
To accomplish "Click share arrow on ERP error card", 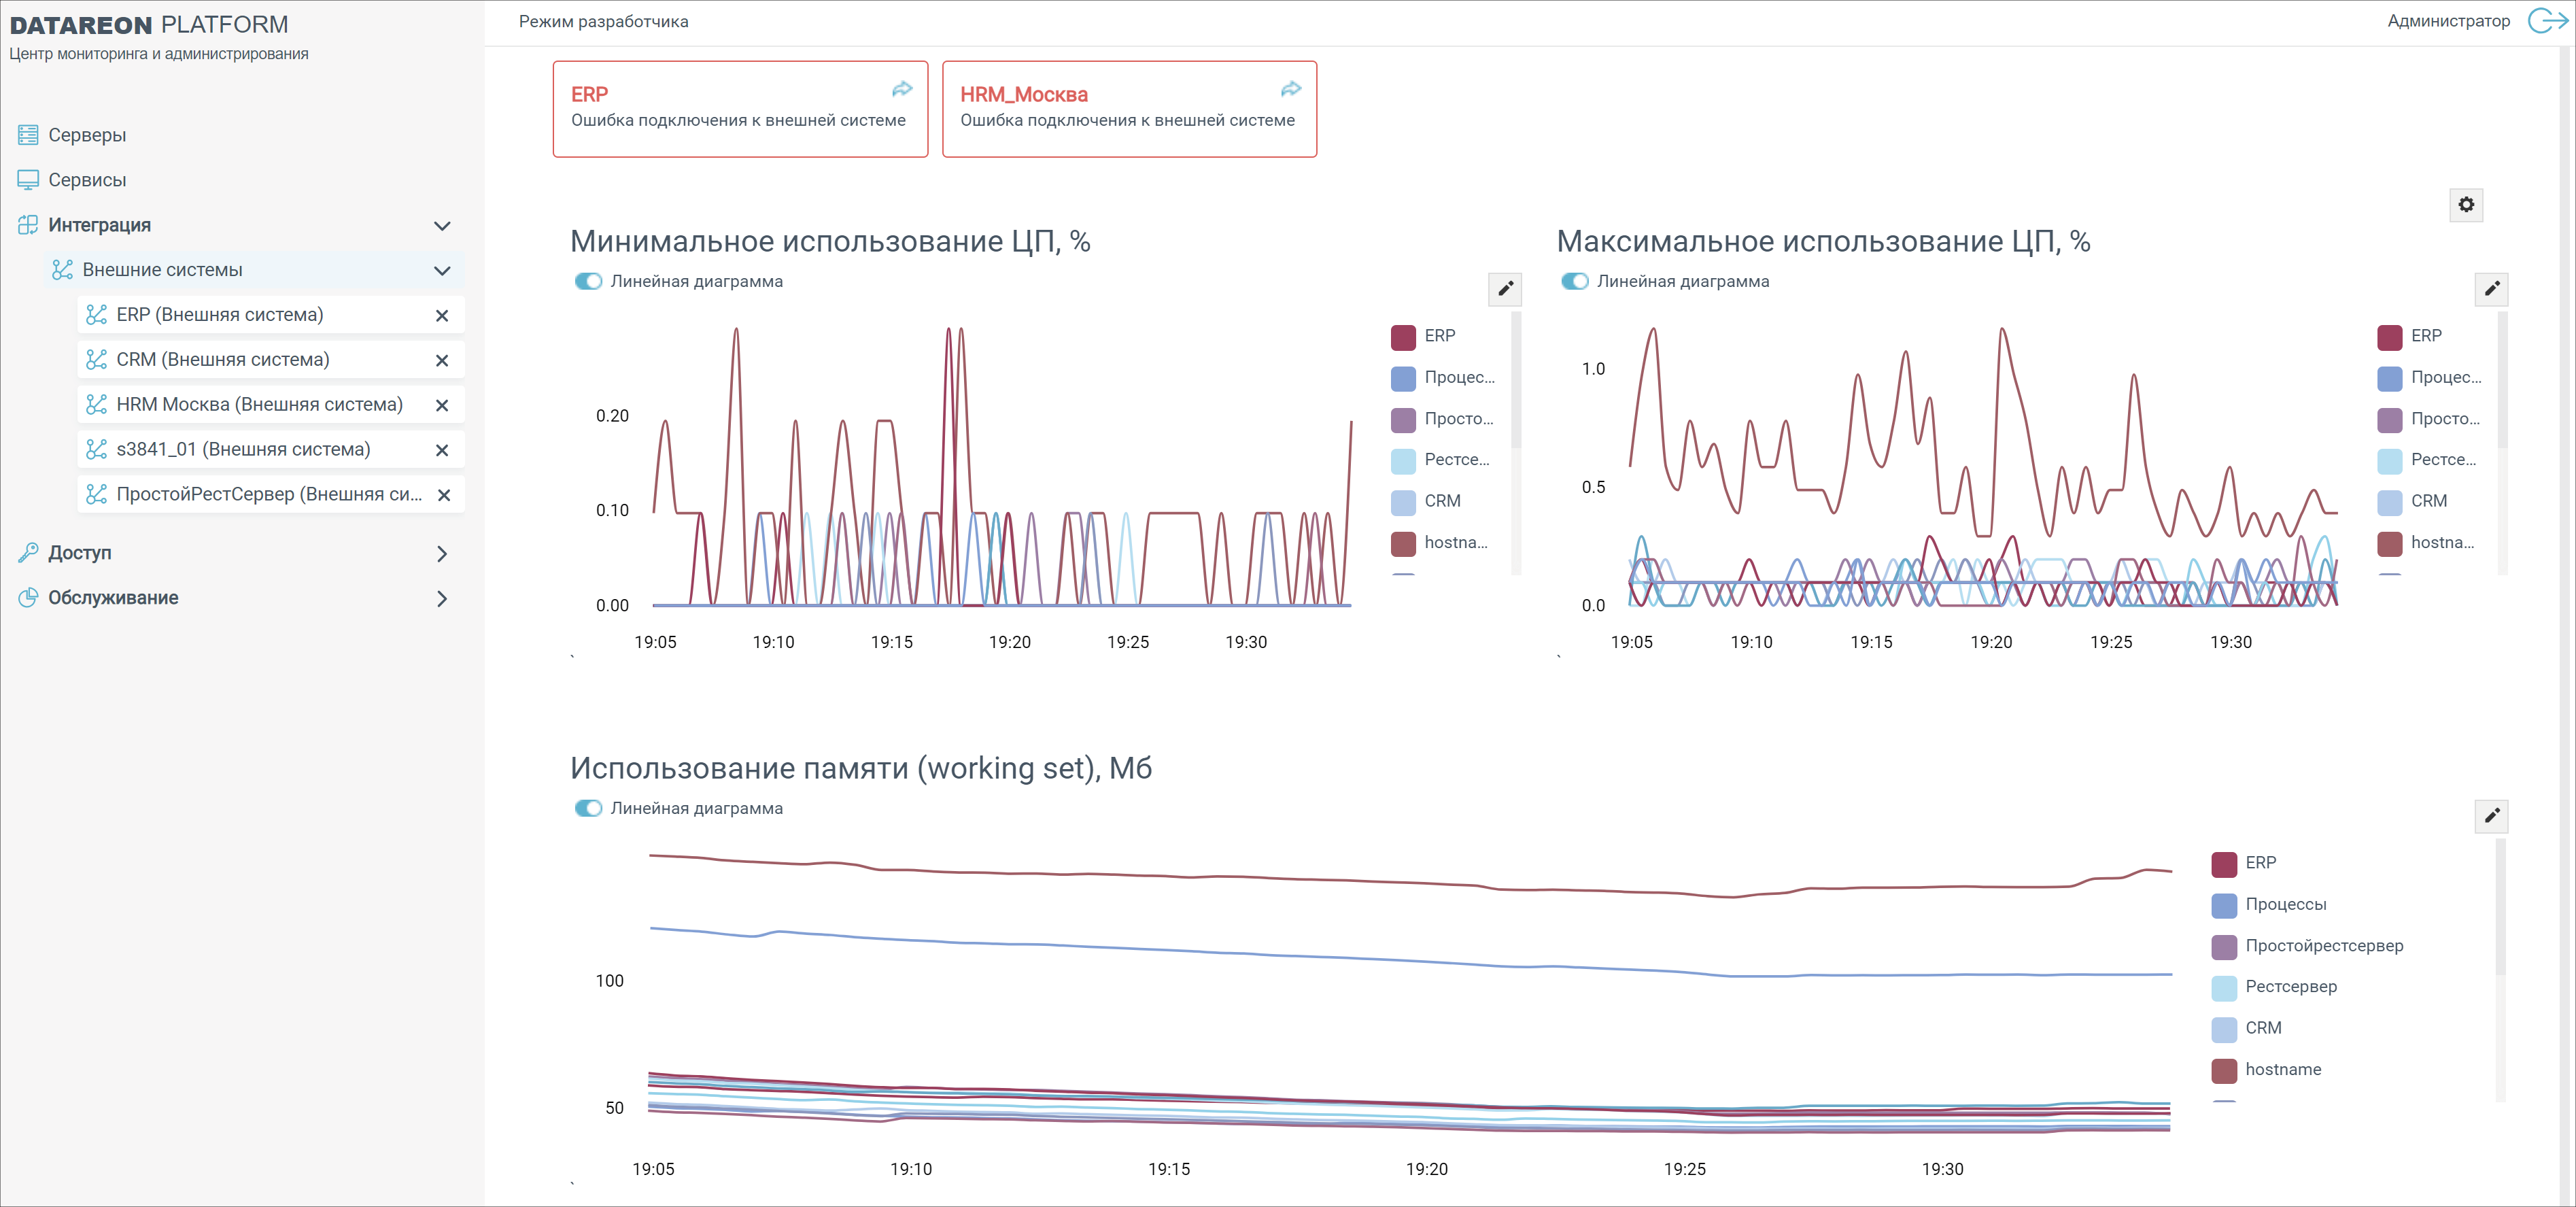I will [902, 90].
